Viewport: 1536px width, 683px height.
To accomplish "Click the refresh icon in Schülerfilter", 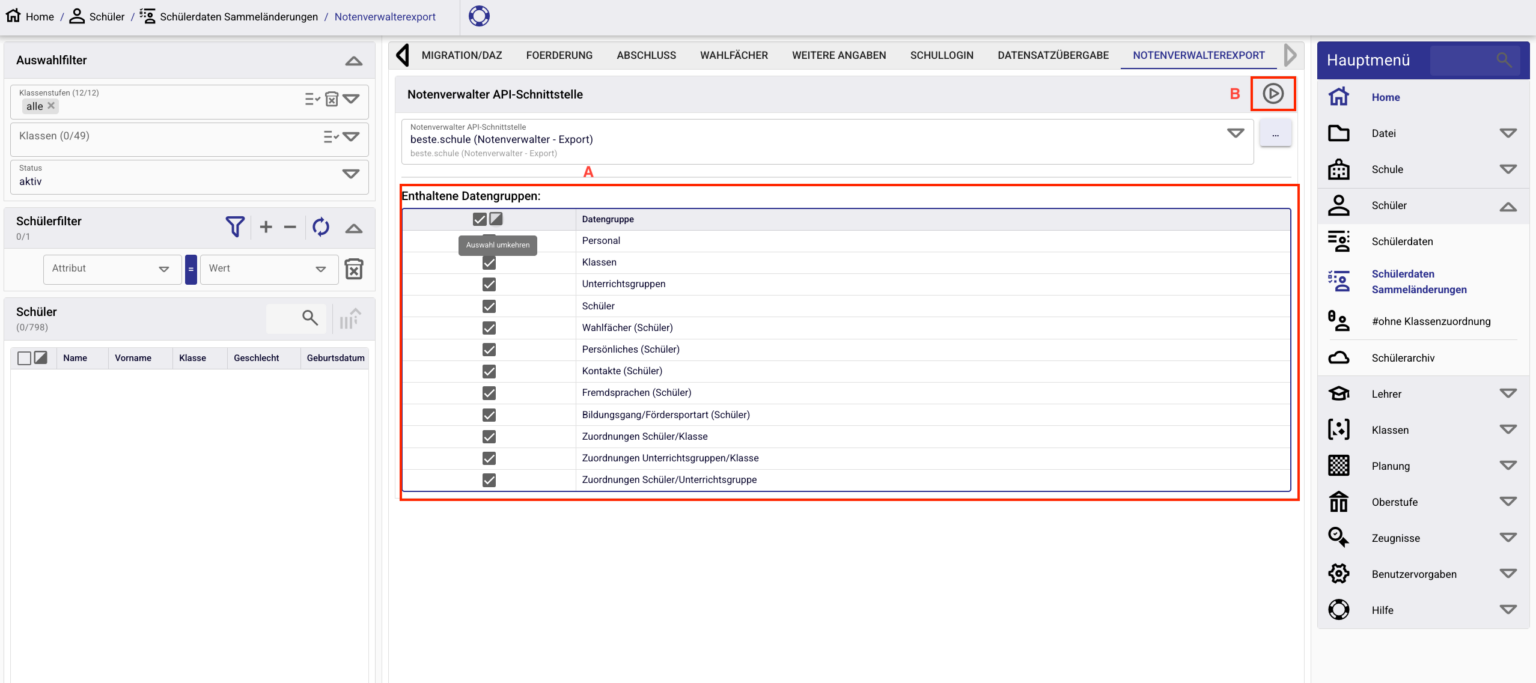I will click(x=320, y=227).
